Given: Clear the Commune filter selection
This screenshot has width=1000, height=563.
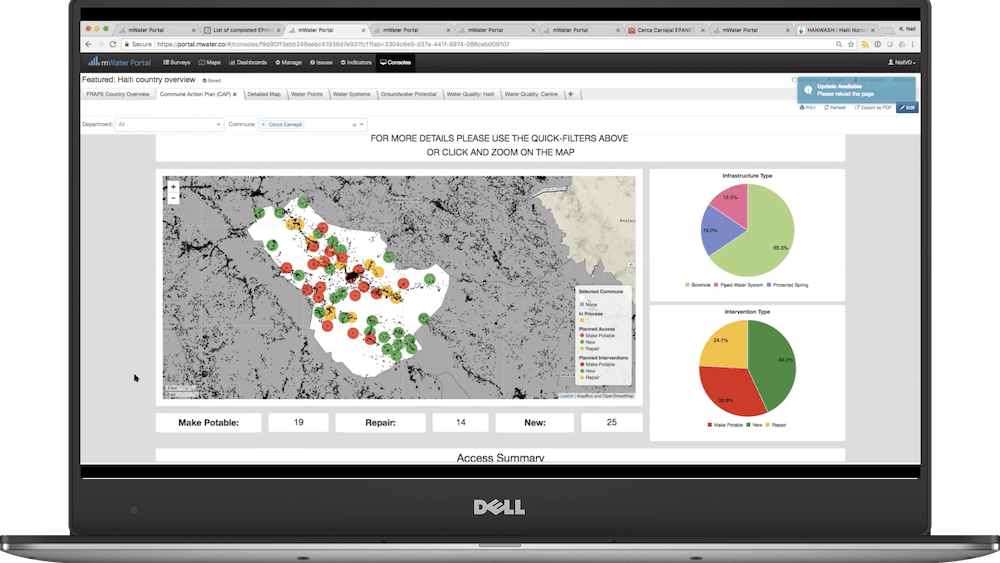Looking at the screenshot, I should [x=354, y=125].
